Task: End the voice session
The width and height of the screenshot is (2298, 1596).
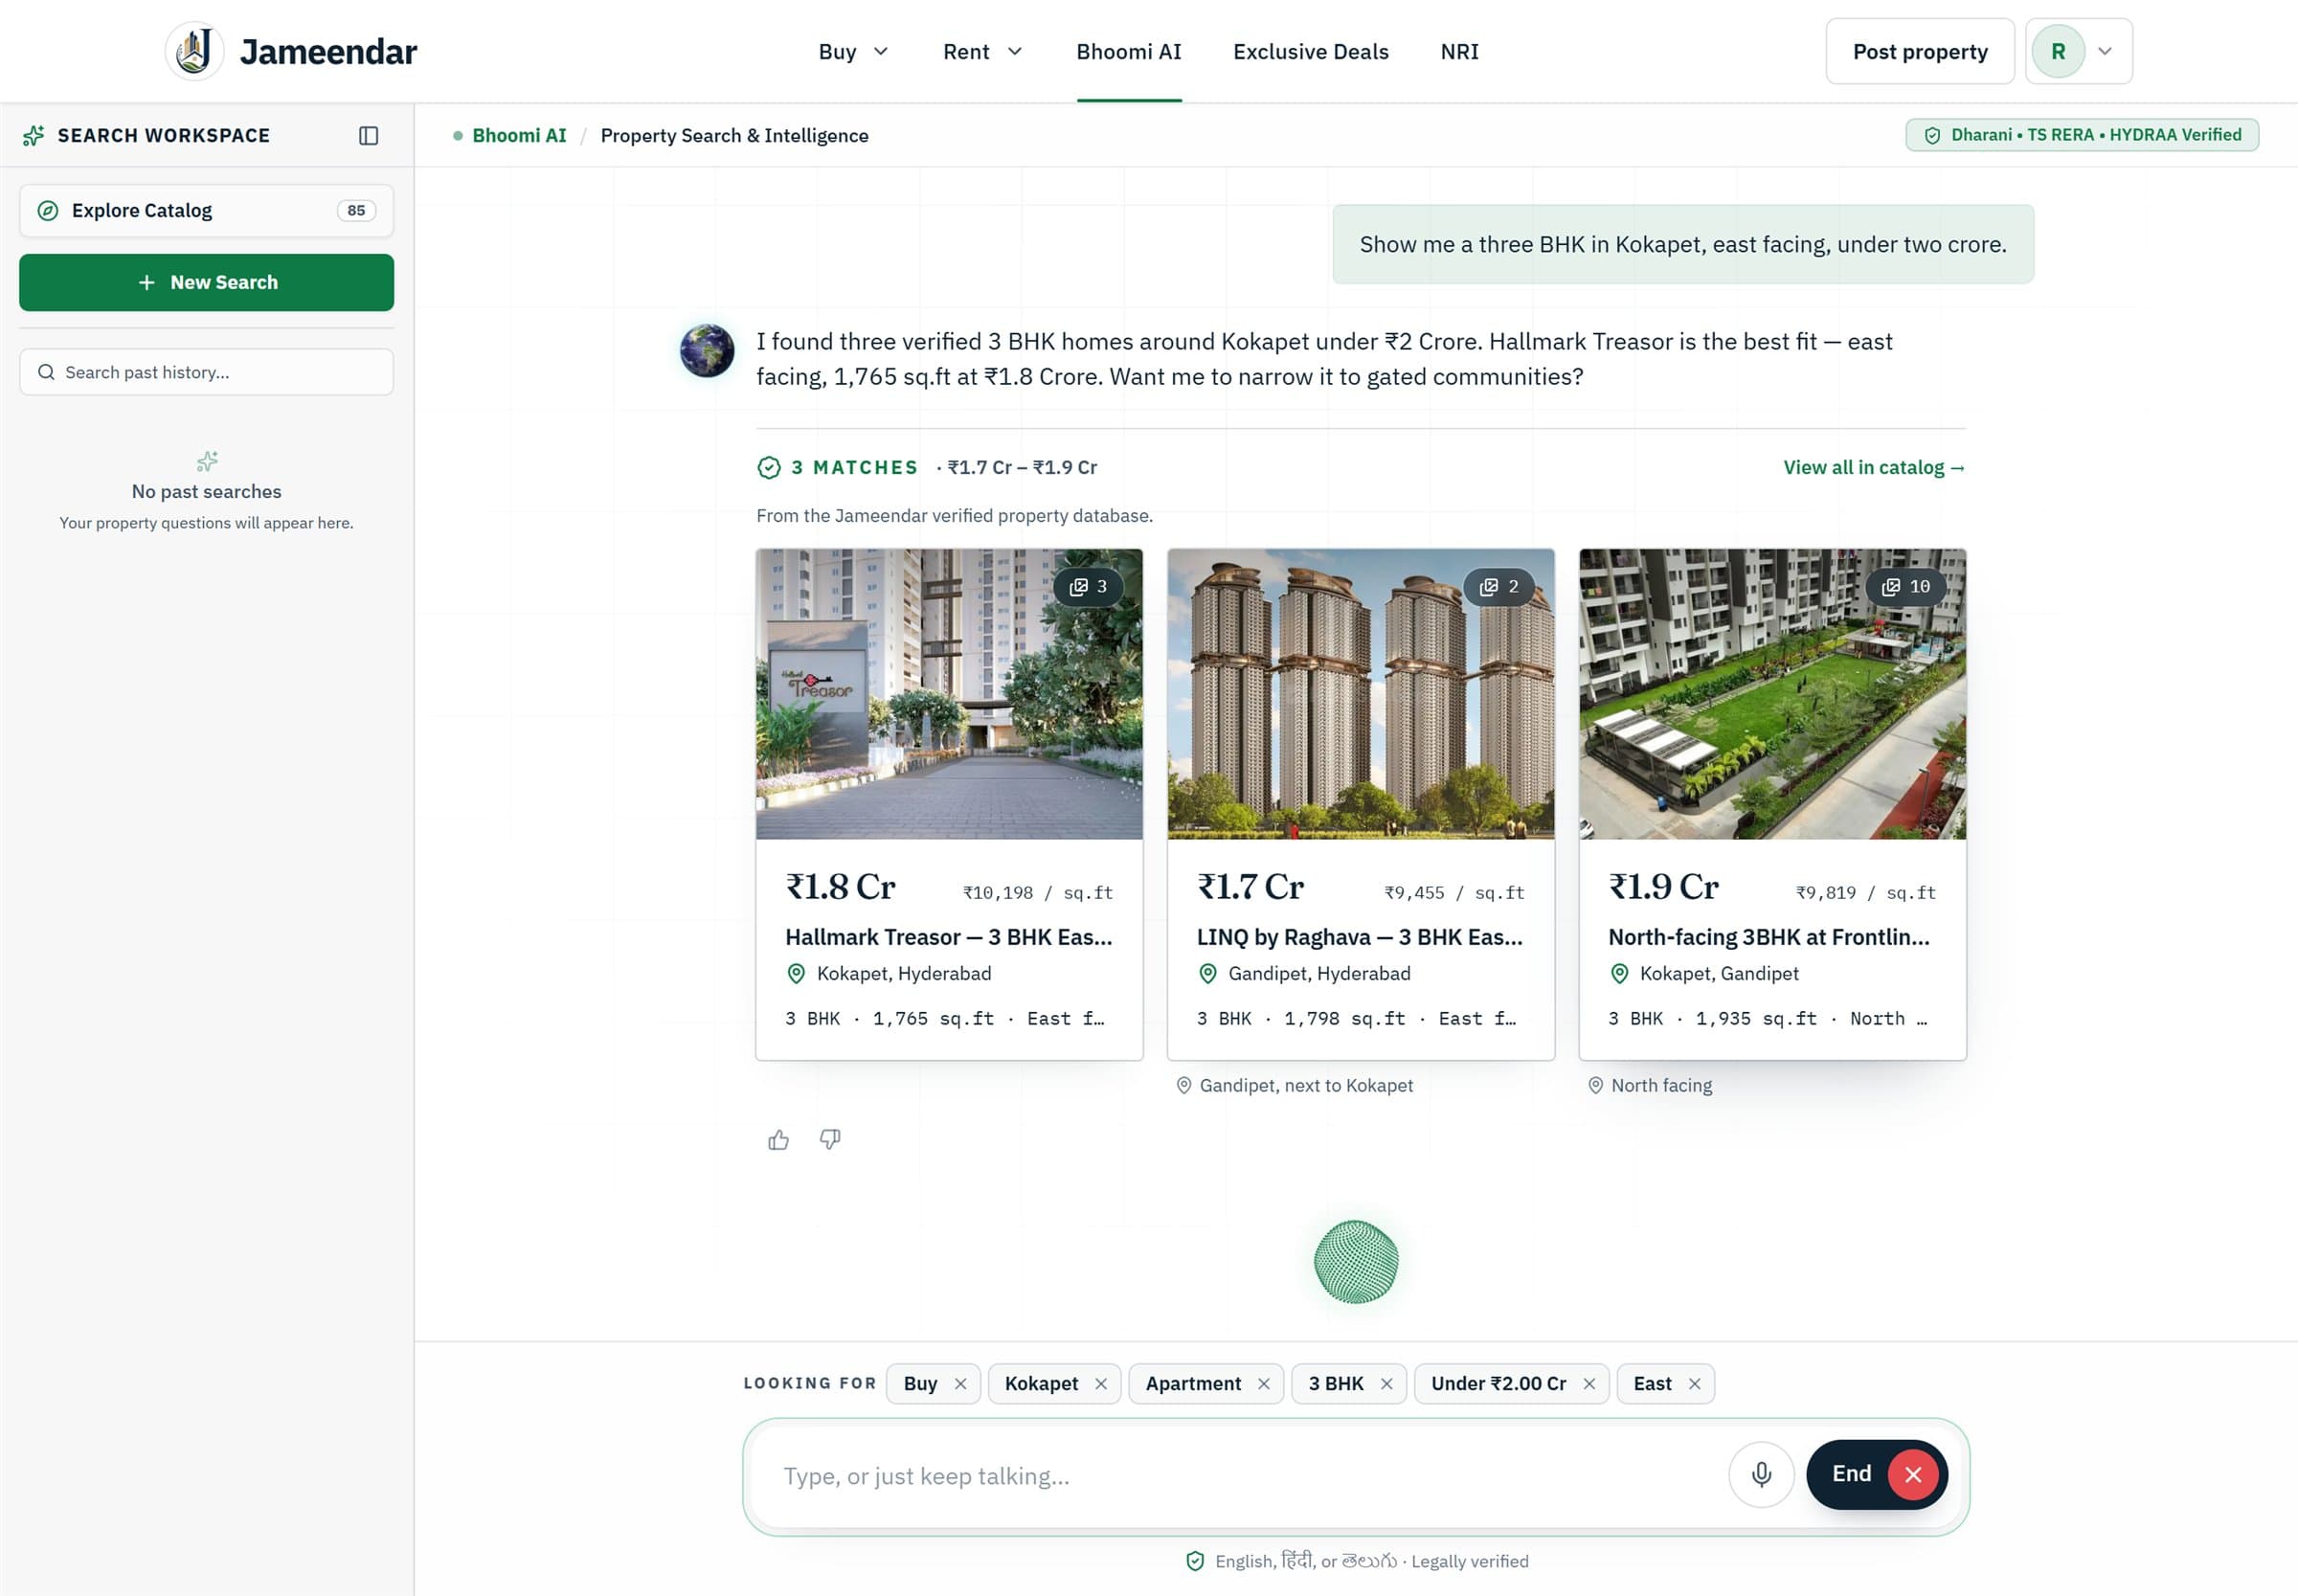Action: 1876,1474
